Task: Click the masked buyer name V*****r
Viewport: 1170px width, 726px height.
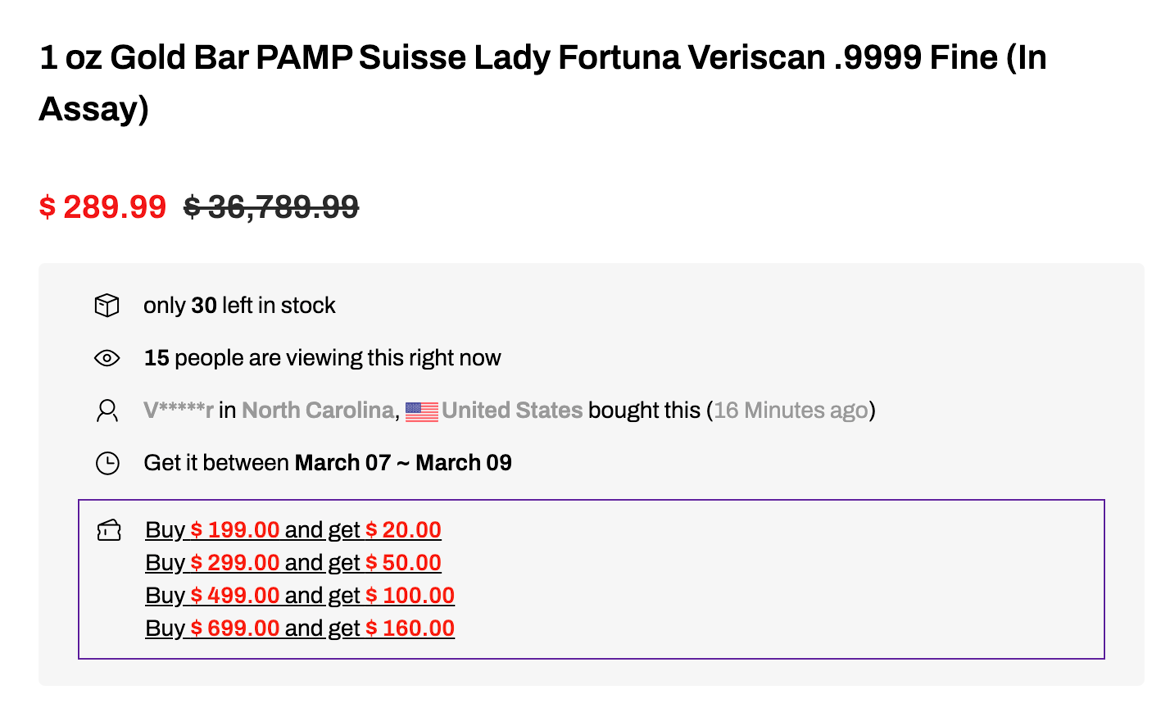Action: pyautogui.click(x=178, y=410)
